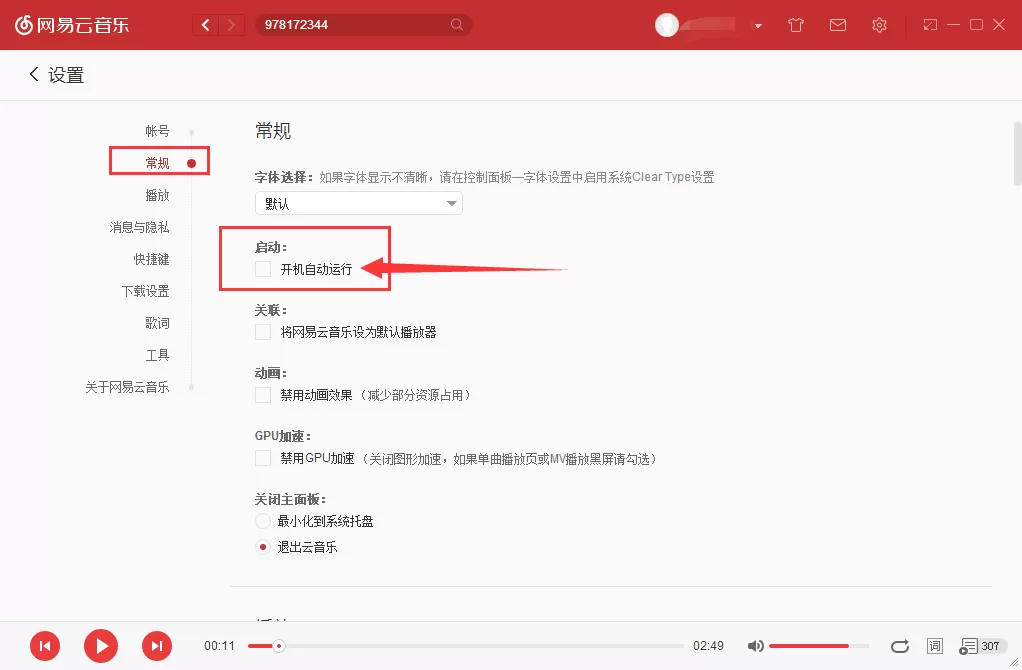Viewport: 1022px width, 670px height.
Task: Return from 设置 using back chevron
Action: click(x=34, y=74)
